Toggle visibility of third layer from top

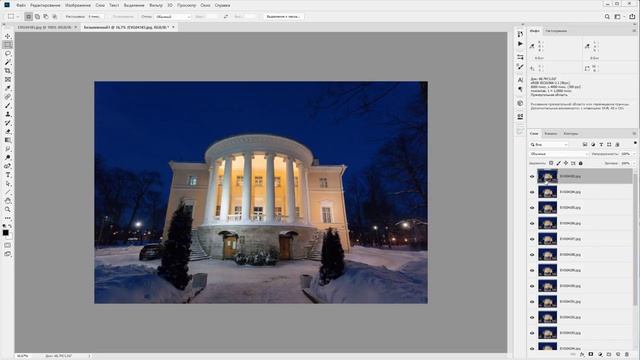click(x=532, y=208)
